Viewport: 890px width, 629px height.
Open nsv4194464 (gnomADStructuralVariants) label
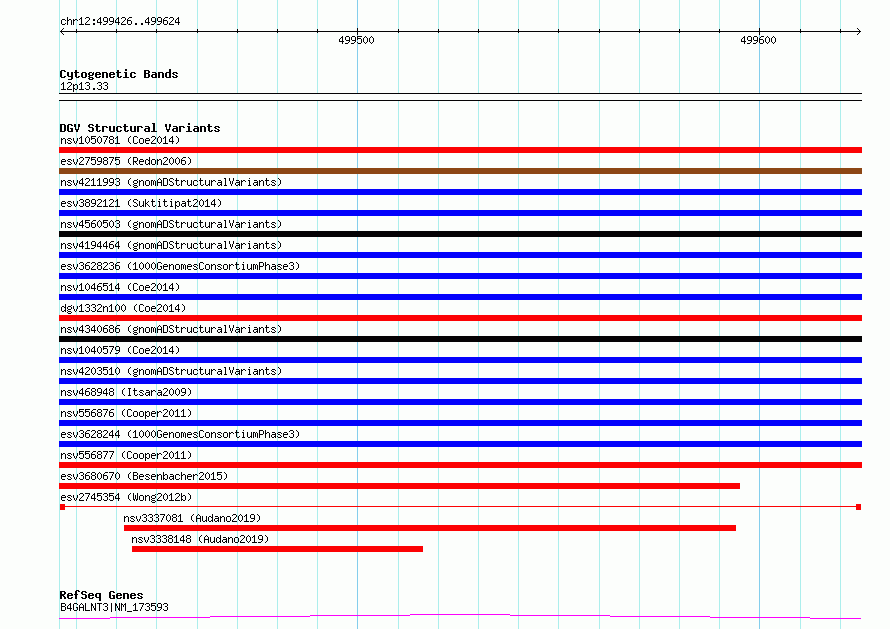click(171, 245)
